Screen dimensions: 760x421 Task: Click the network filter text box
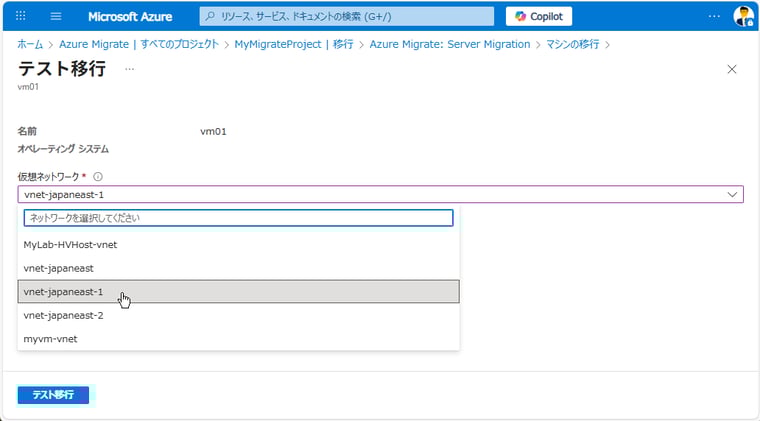pos(238,218)
